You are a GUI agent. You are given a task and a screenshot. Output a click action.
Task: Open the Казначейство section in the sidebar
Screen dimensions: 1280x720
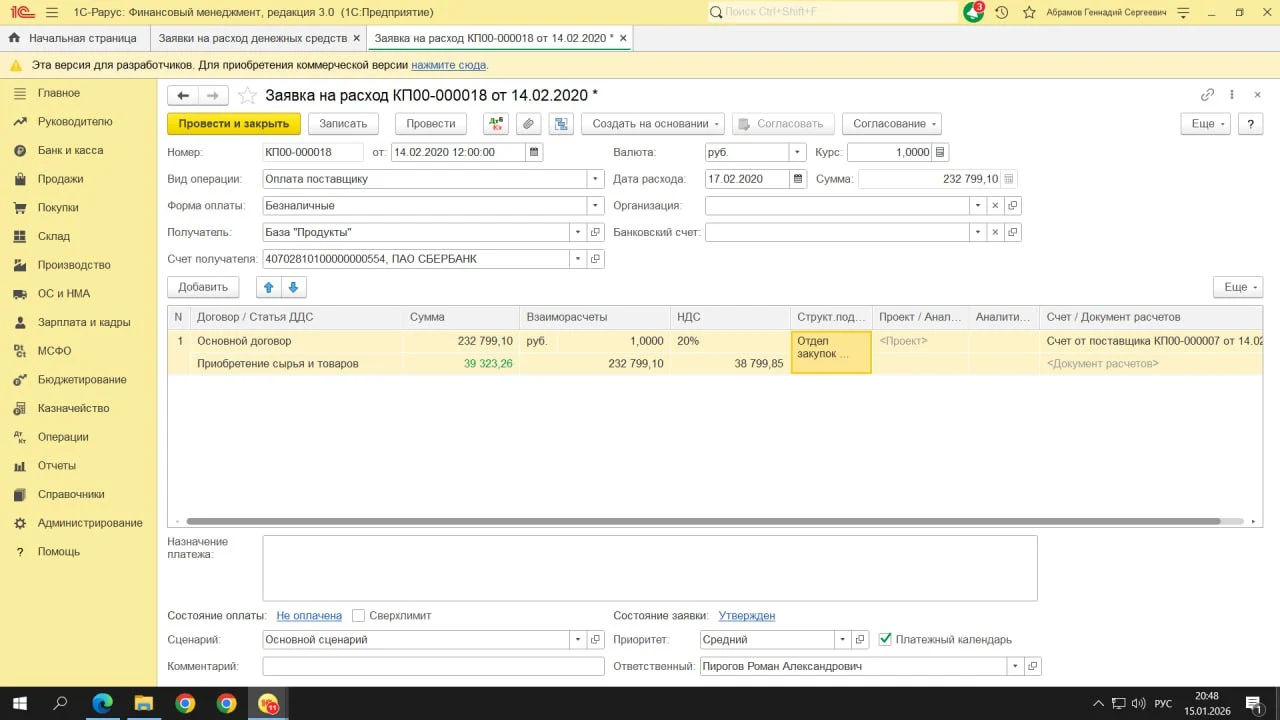pyautogui.click(x=73, y=408)
